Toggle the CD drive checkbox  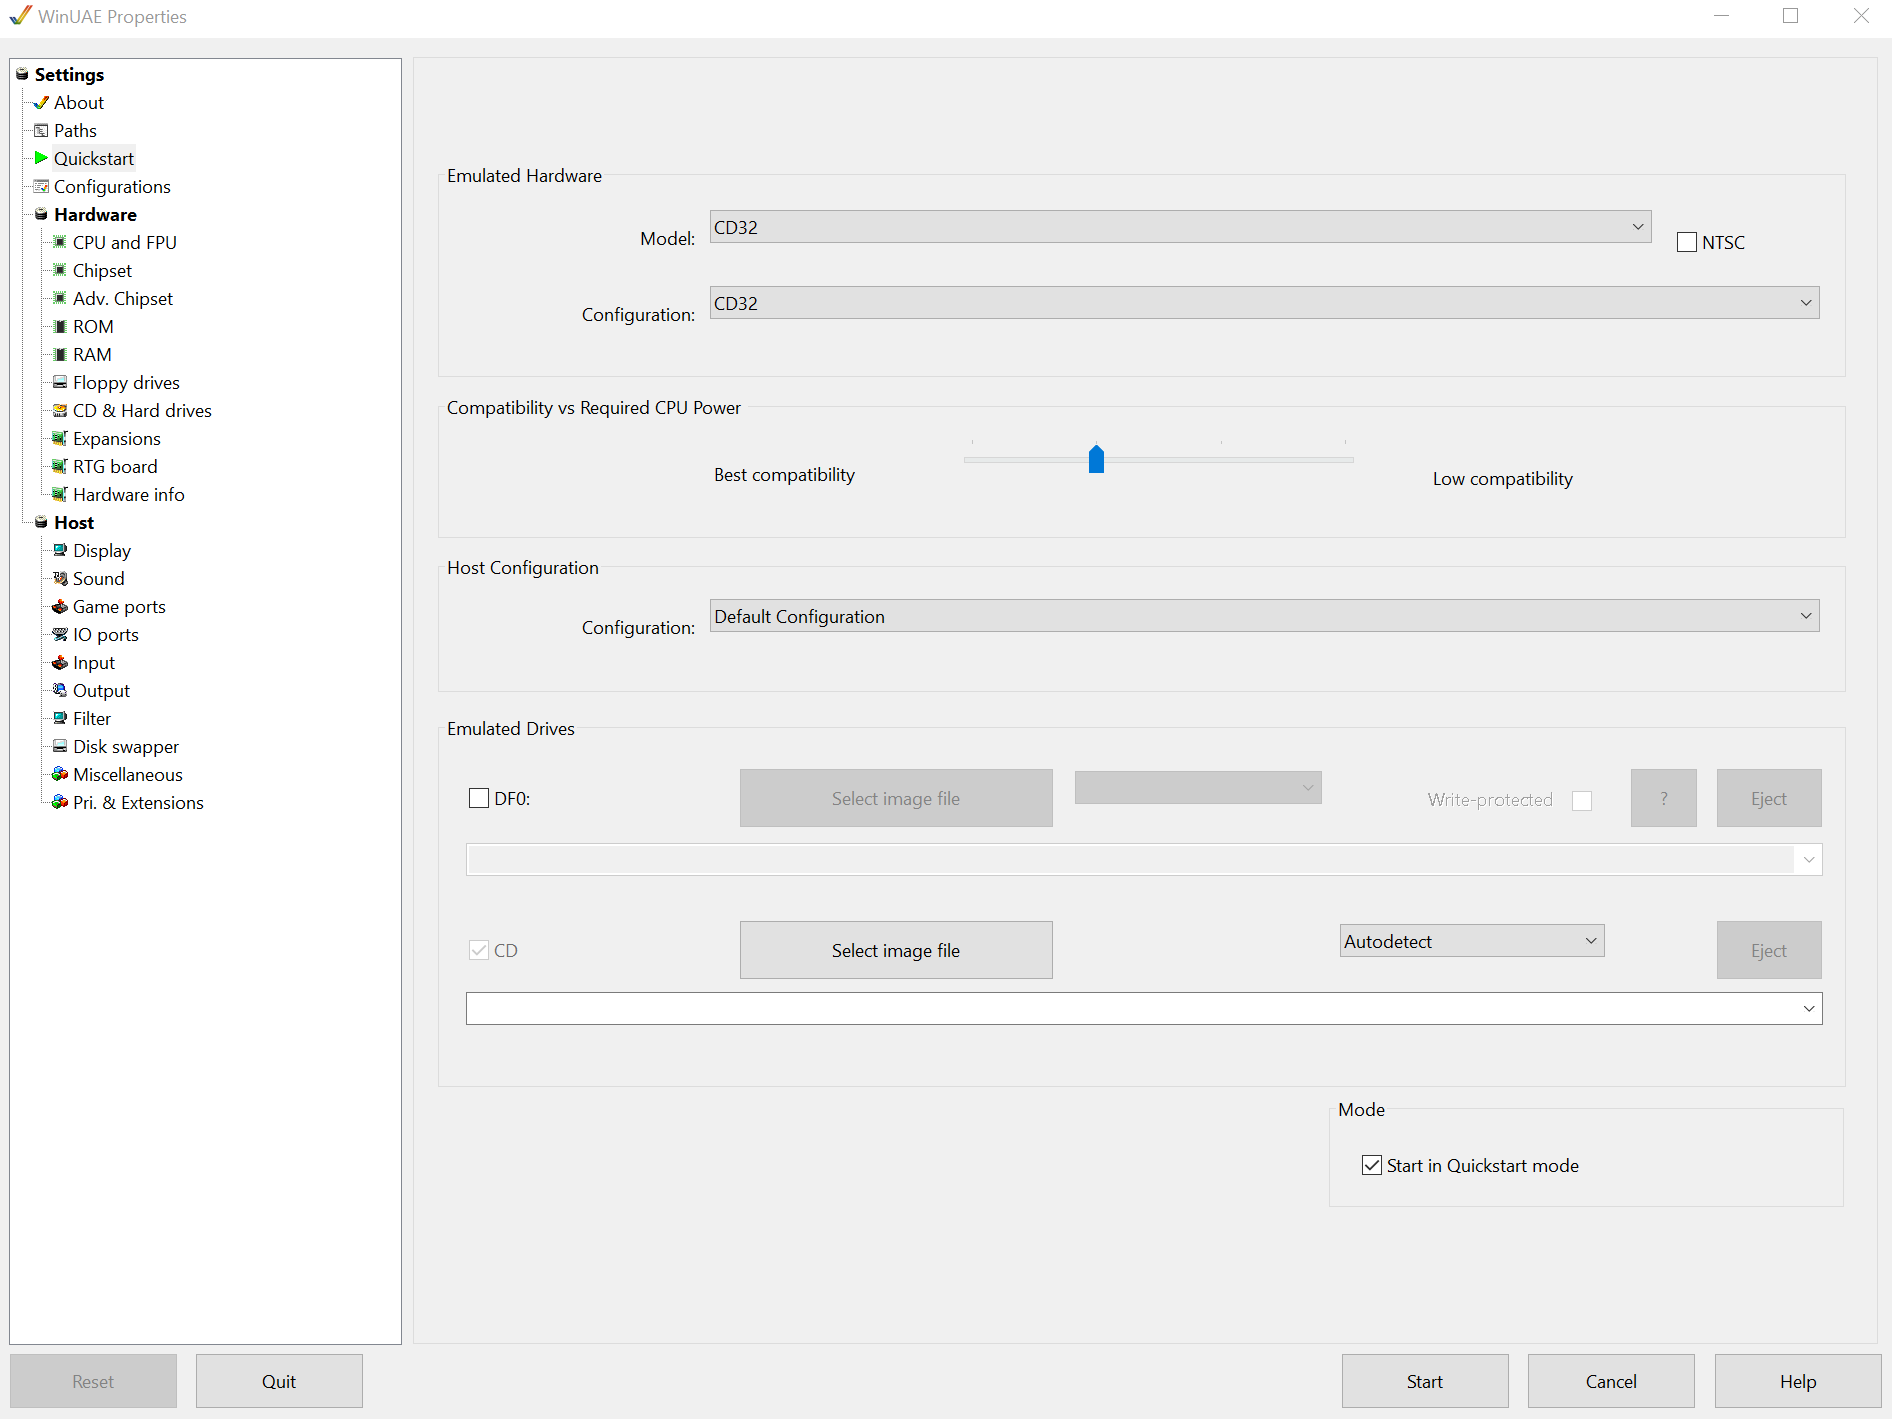(x=479, y=950)
